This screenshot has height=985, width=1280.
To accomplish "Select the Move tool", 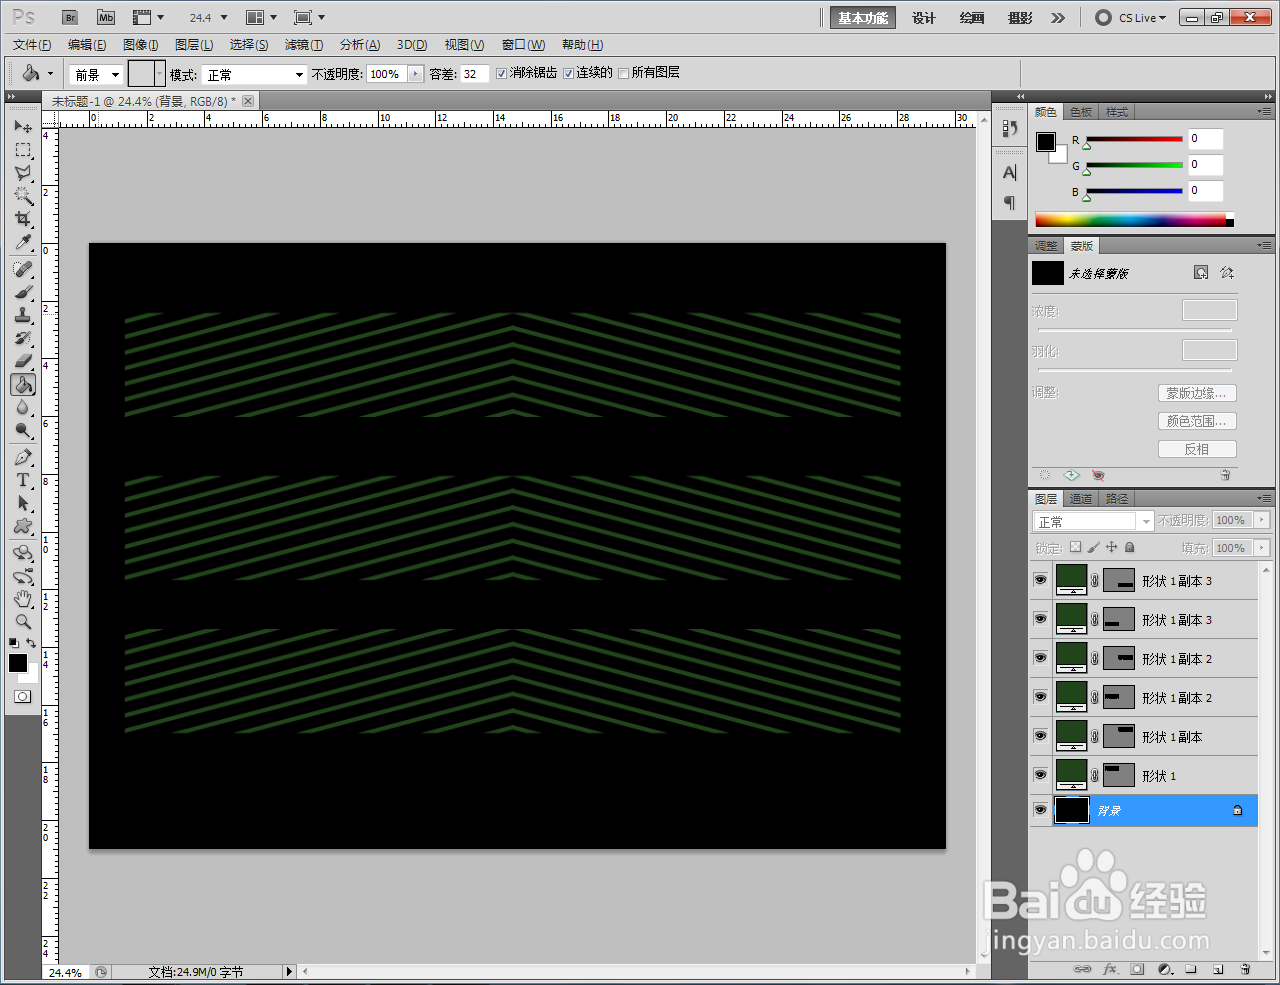I will (23, 127).
